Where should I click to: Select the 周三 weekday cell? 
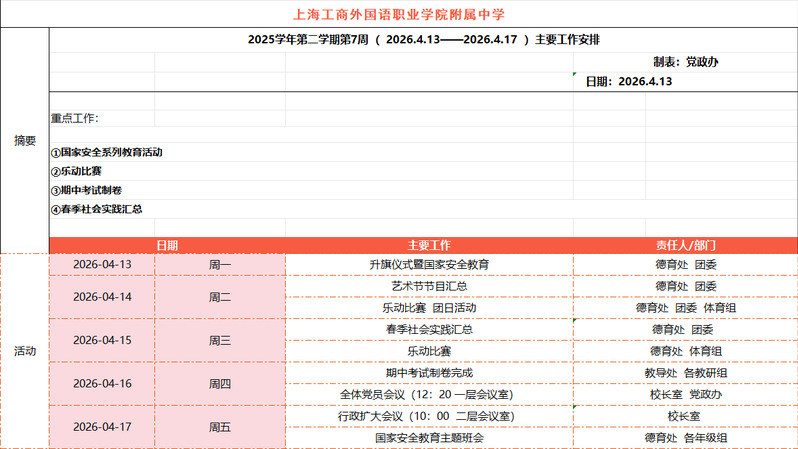pos(220,340)
